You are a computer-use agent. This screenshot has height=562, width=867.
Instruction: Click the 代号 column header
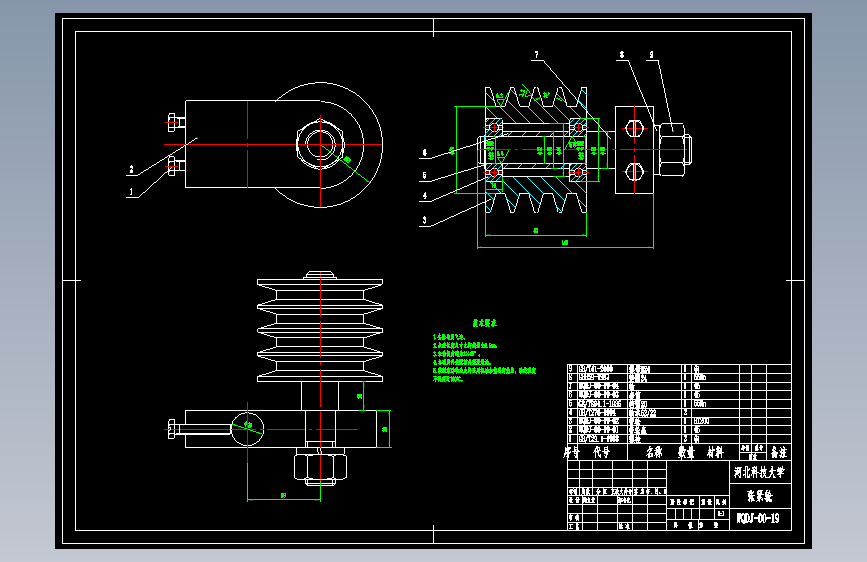tap(602, 452)
